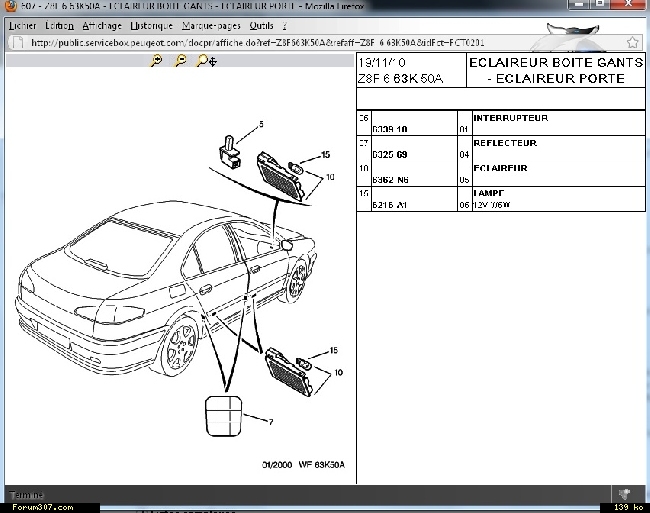The image size is (650, 513).
Task: Click the zoom in magnifier icon
Action: click(156, 61)
